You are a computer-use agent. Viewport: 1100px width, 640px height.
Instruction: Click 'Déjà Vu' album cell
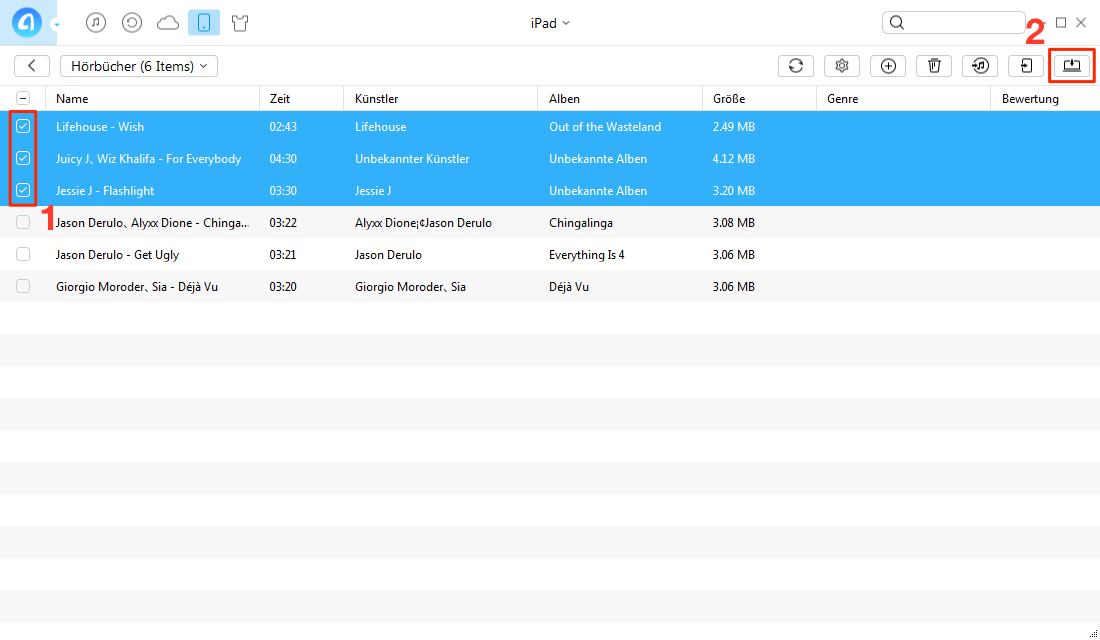(x=569, y=286)
